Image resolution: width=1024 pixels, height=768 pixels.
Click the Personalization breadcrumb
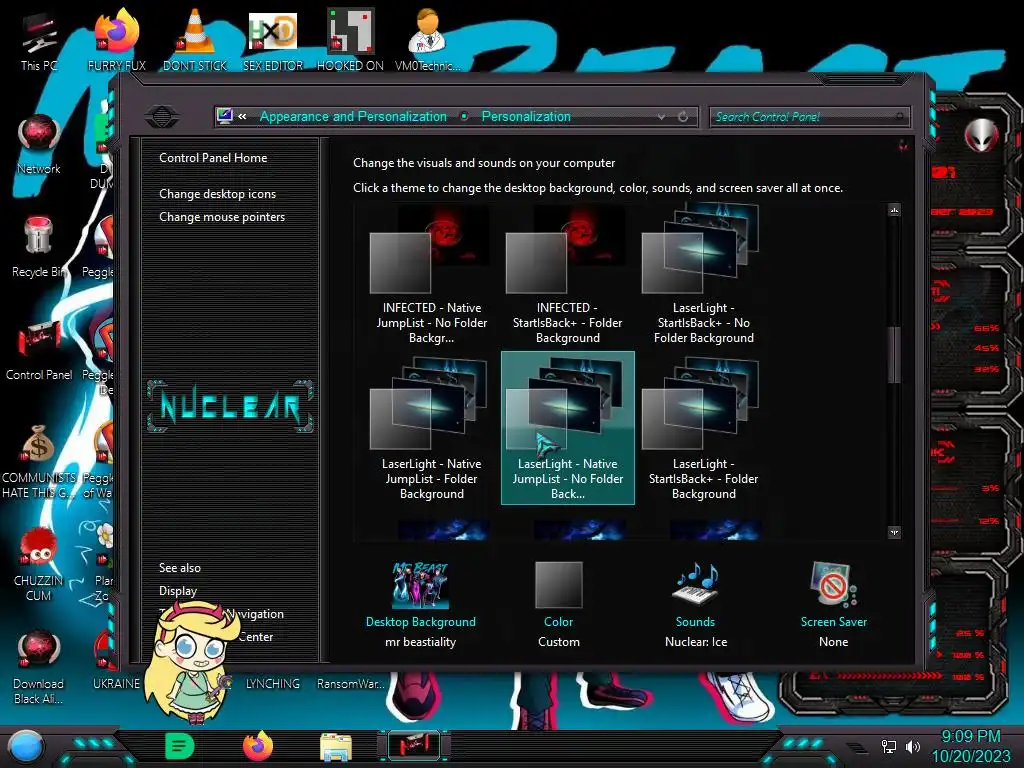tap(526, 116)
